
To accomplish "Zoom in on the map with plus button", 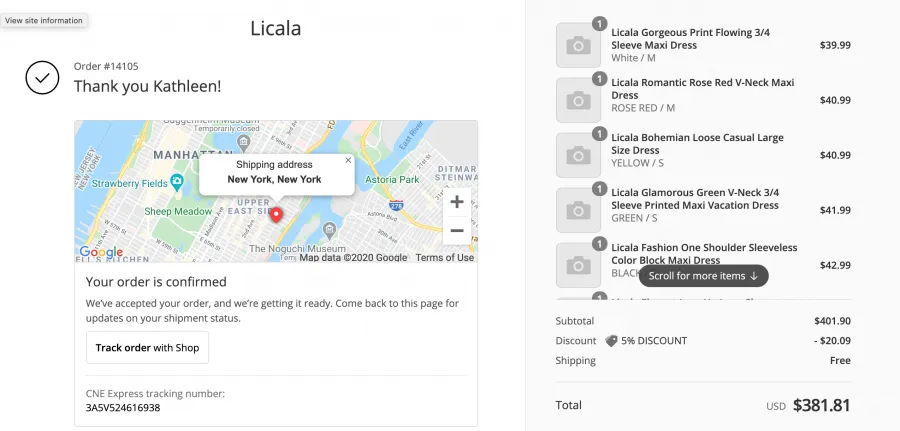I will point(457,202).
